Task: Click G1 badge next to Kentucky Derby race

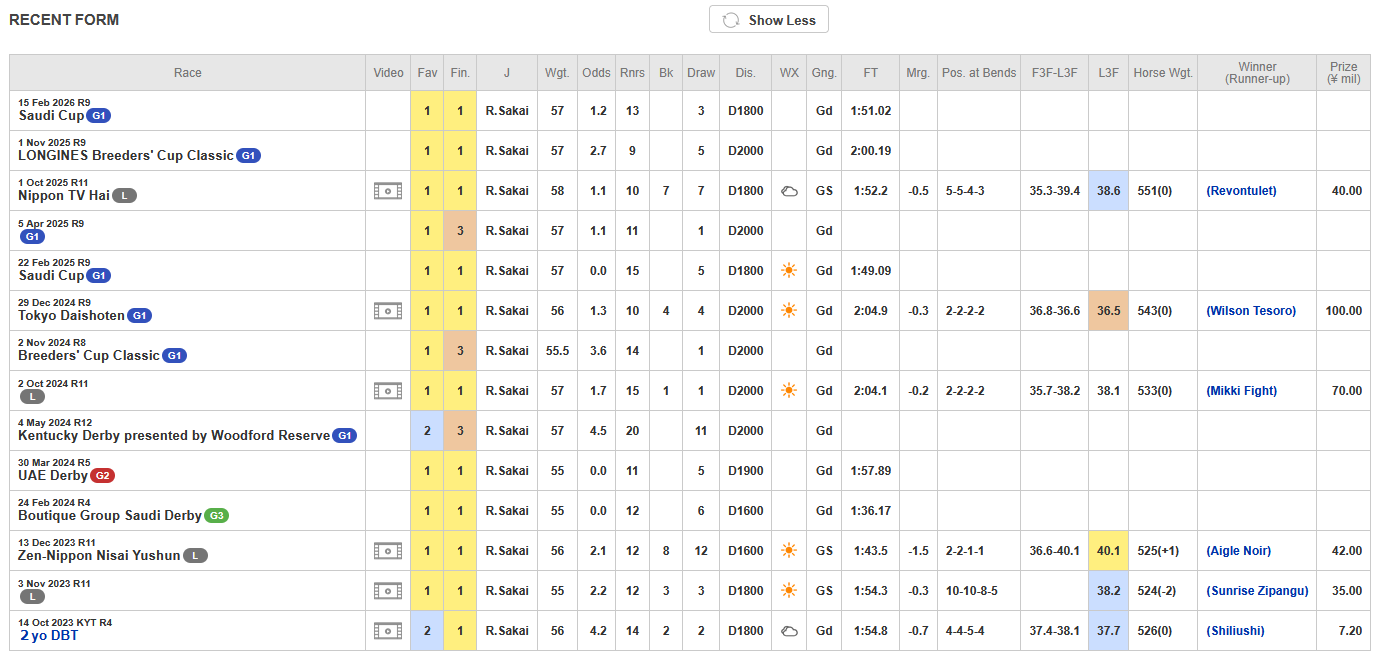Action: 345,436
